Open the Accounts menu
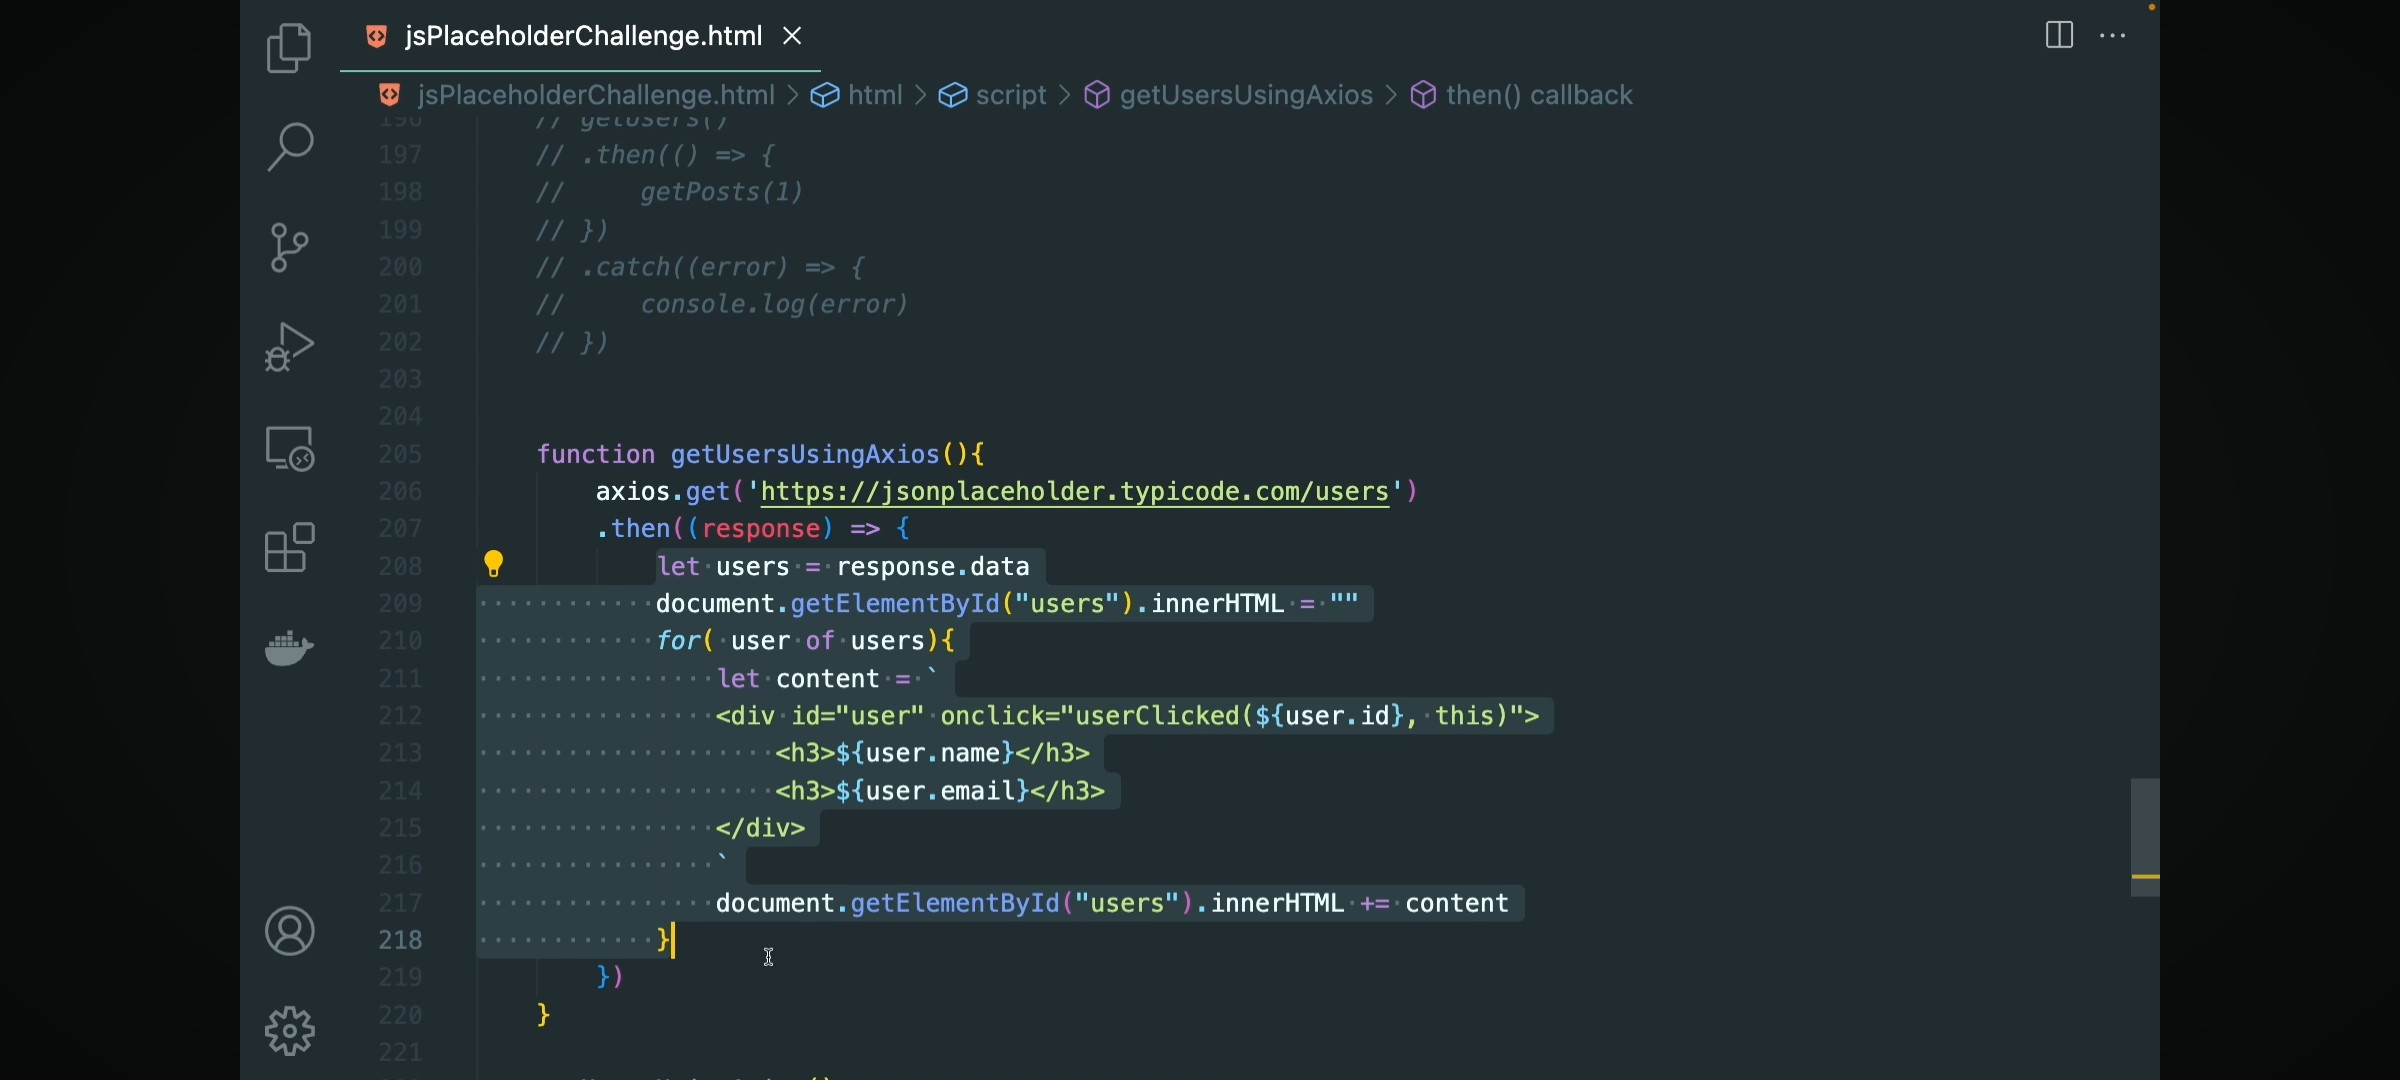Image resolution: width=2400 pixels, height=1080 pixels. 290,931
